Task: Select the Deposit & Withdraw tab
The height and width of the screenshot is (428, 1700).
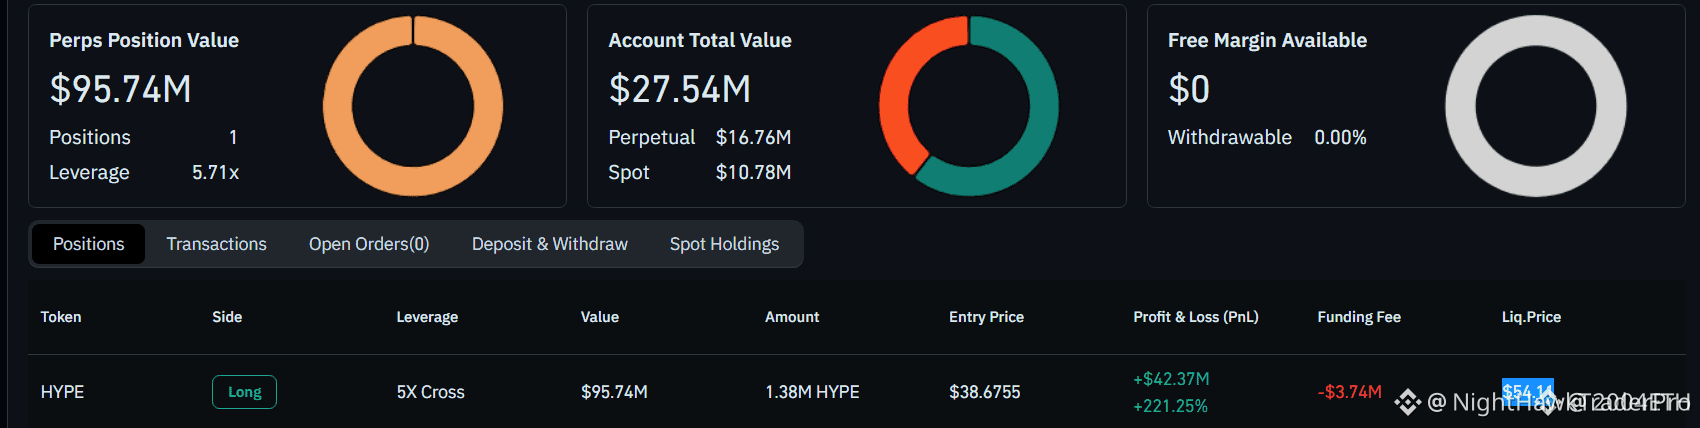Action: (550, 244)
